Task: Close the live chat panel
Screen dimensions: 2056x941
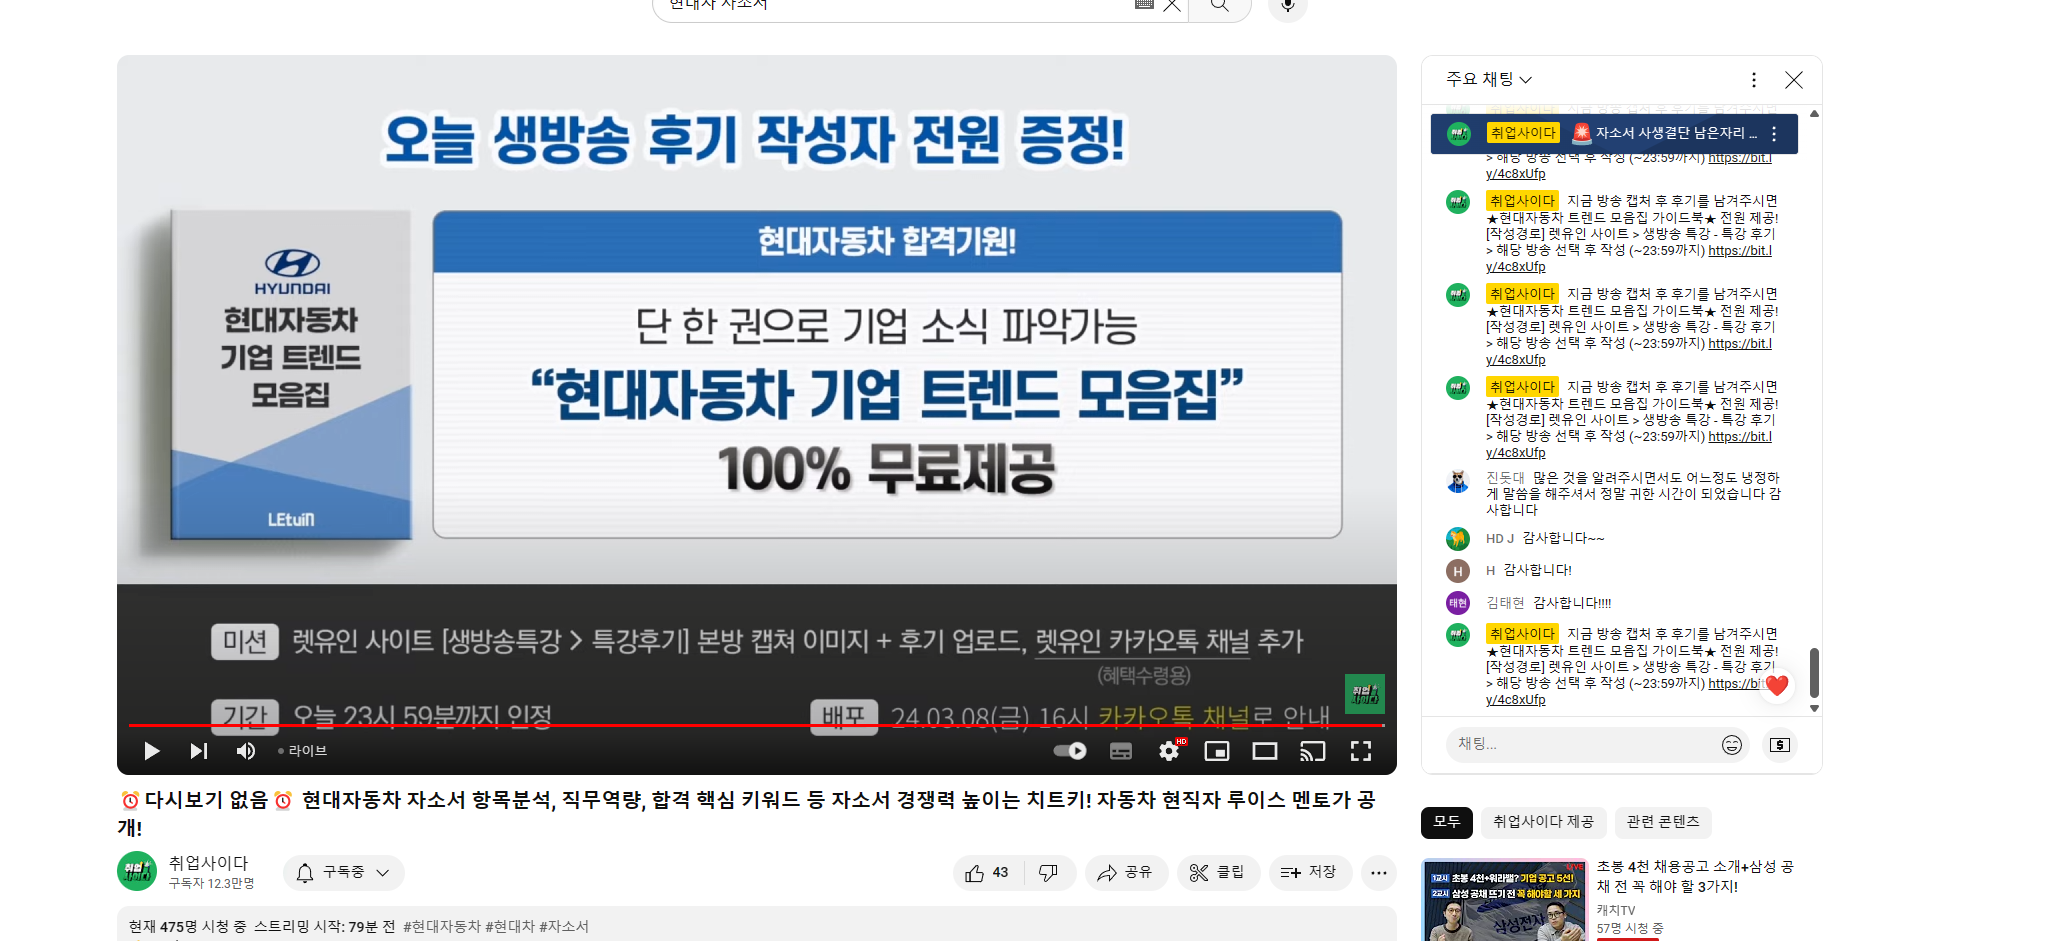Action: (1794, 80)
